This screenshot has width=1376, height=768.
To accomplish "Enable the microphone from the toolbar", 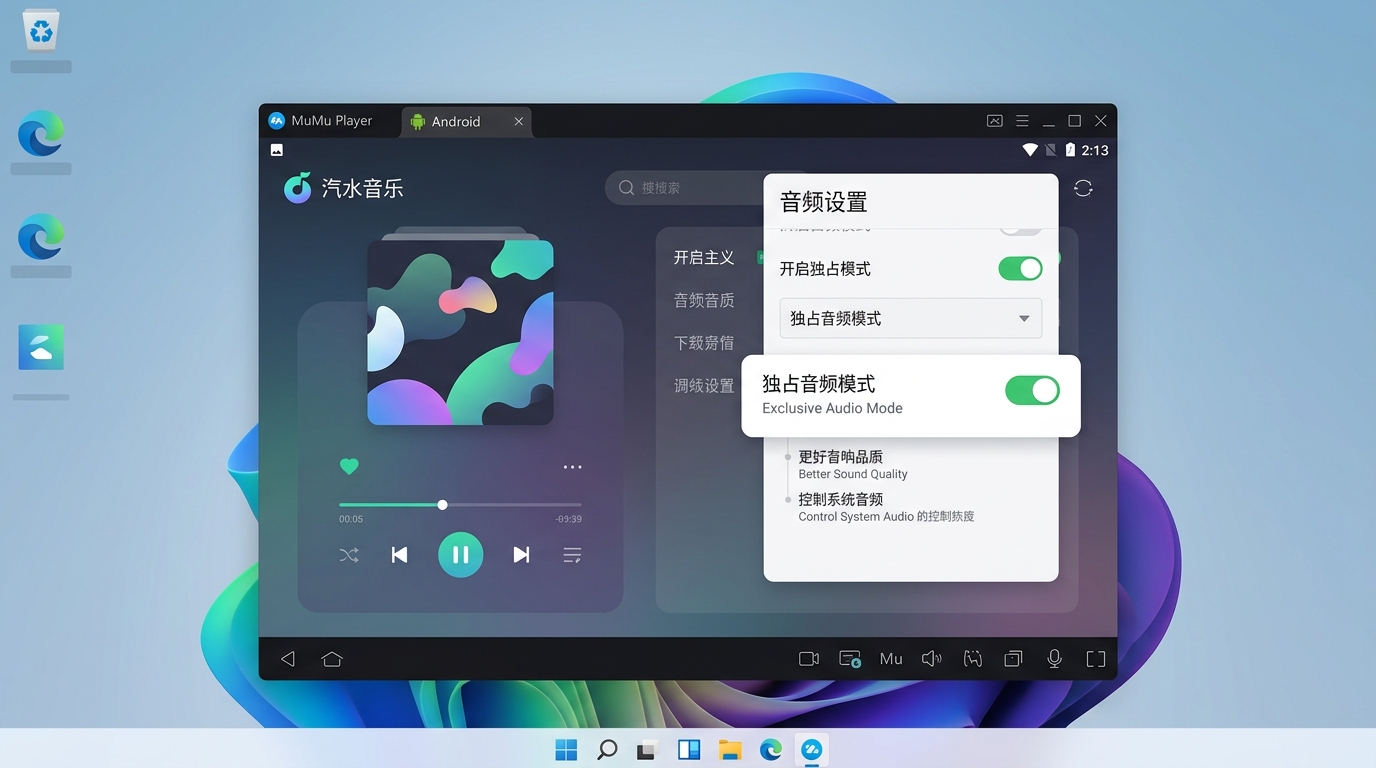I will tap(1053, 658).
